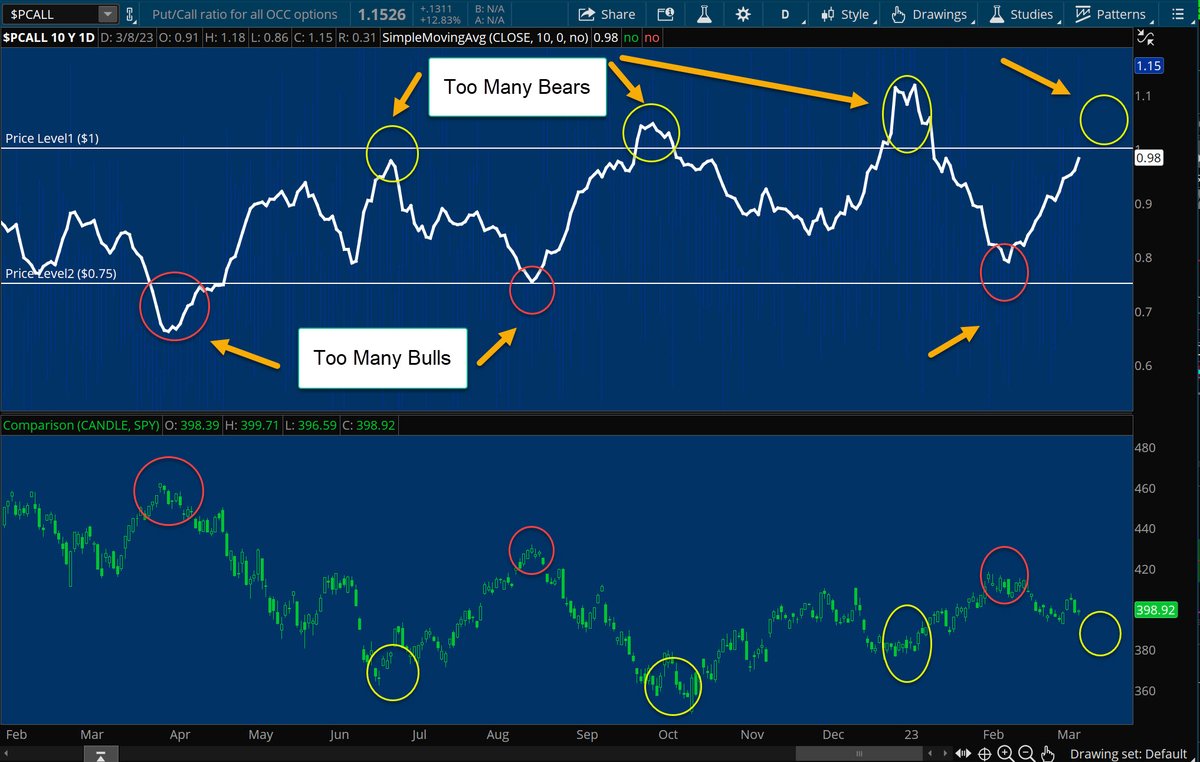Screen dimensions: 1200x762
Task: Click the Price Level1 ($1) label
Action: point(52,138)
